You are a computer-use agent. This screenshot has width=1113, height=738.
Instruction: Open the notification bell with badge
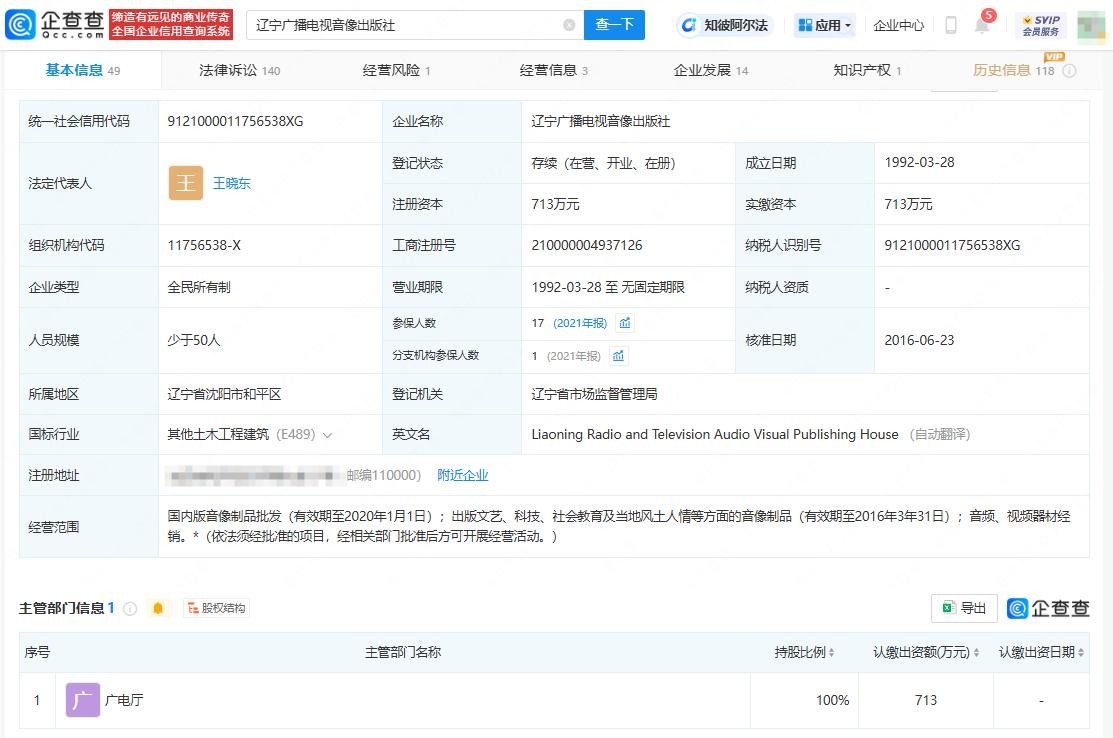click(x=982, y=25)
